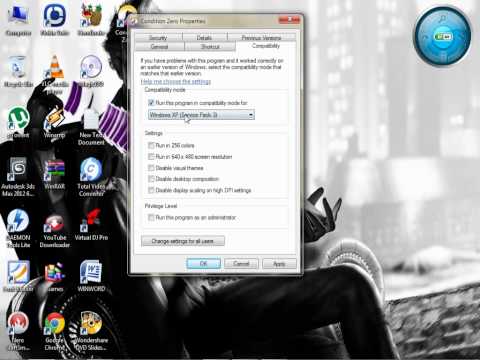Click Change settings for all users button
Viewport: 480px width, 360px height.
183,241
